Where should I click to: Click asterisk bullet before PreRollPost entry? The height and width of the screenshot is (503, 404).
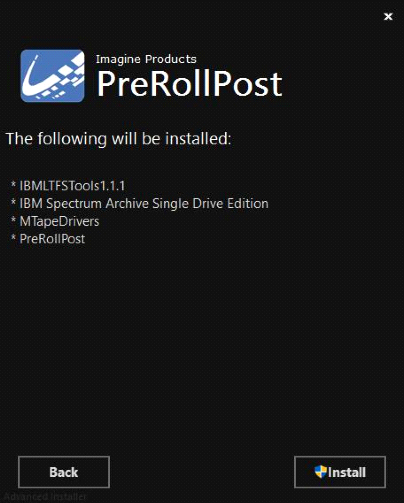coord(13,238)
